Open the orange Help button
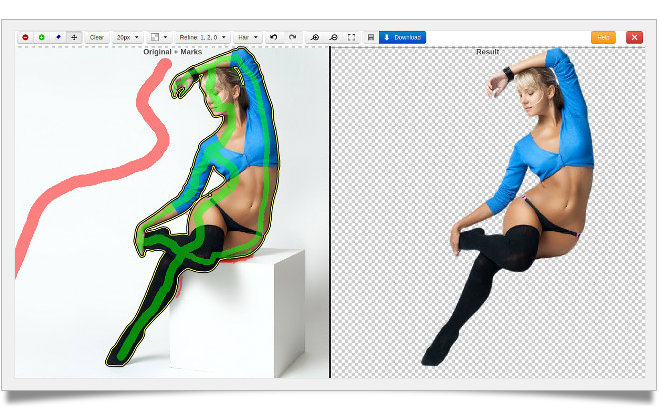This screenshot has height=409, width=659. 603,37
